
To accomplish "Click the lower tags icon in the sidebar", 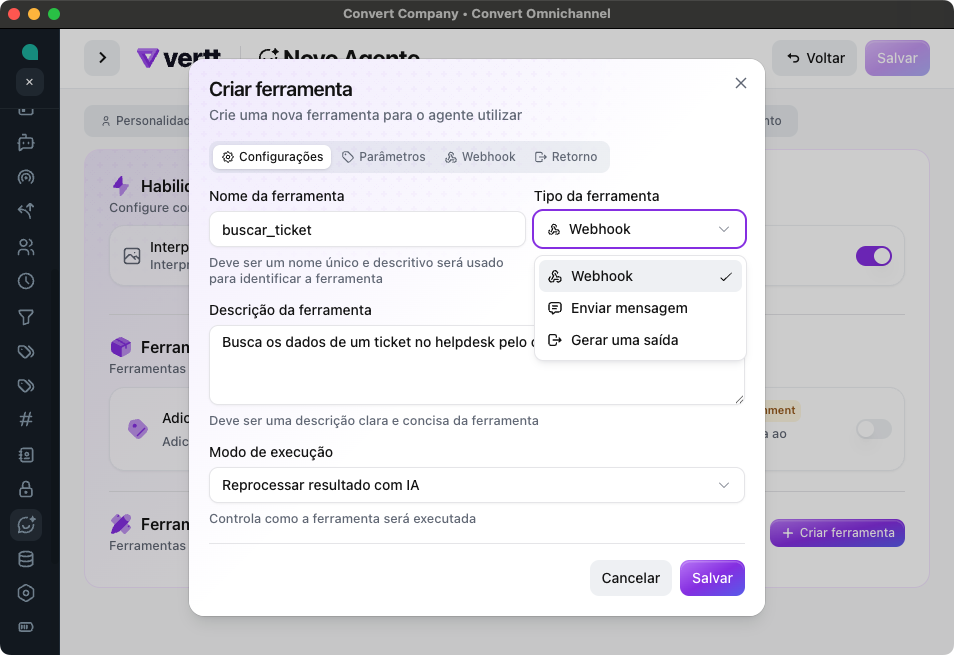I will click(26, 386).
